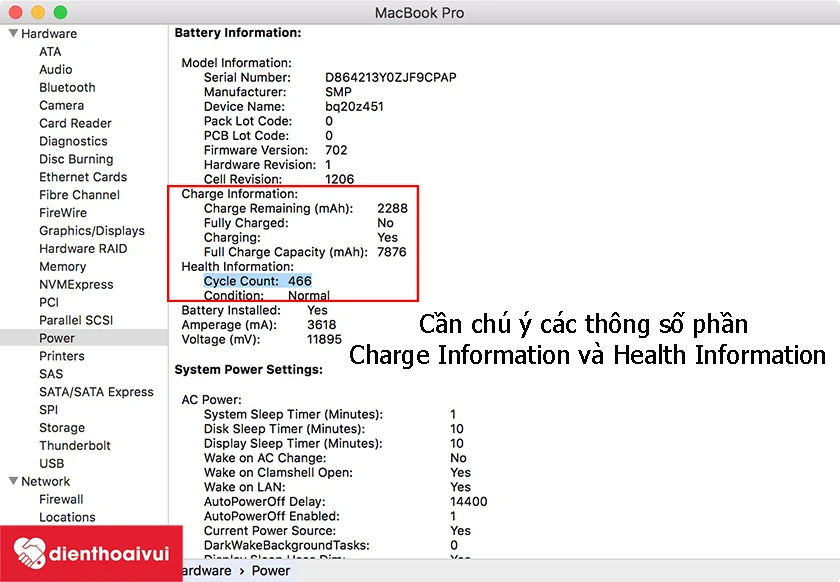Open Storage information

pos(62,428)
